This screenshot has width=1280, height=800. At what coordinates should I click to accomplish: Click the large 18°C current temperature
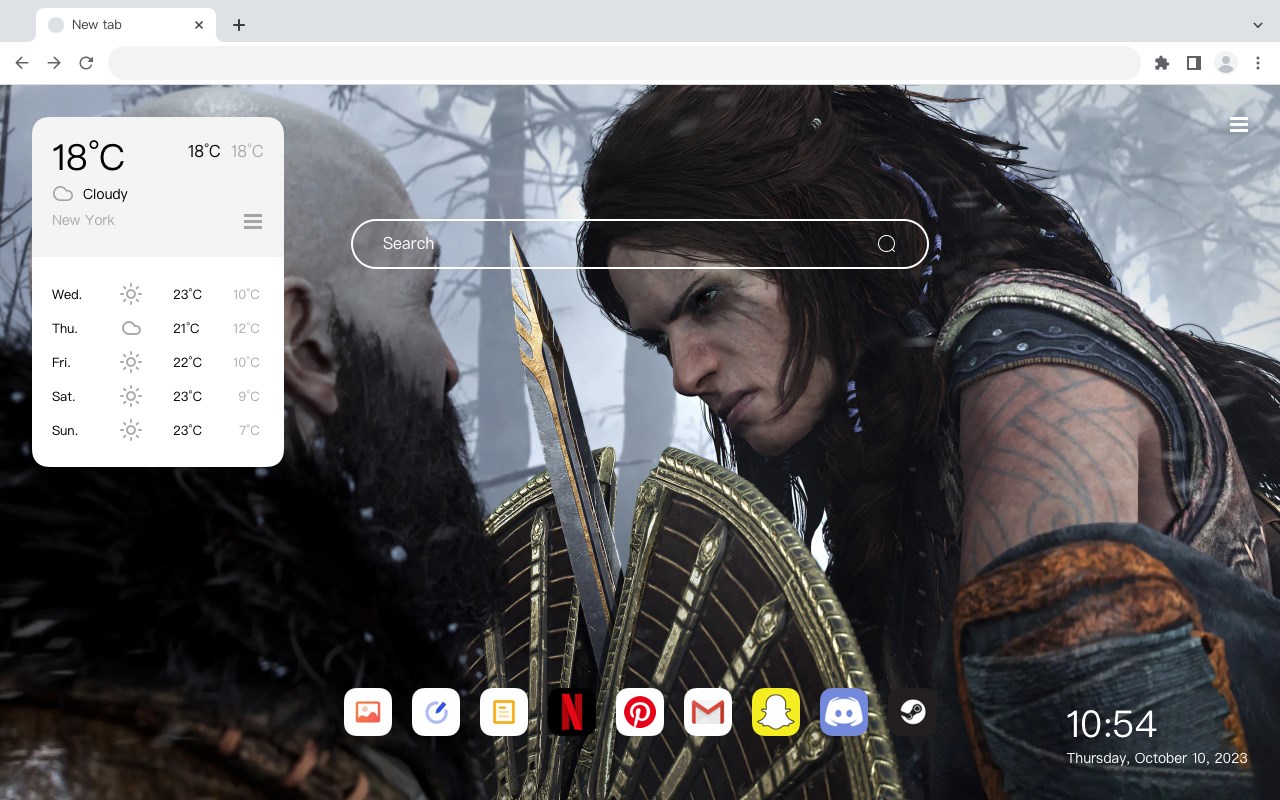pos(88,157)
